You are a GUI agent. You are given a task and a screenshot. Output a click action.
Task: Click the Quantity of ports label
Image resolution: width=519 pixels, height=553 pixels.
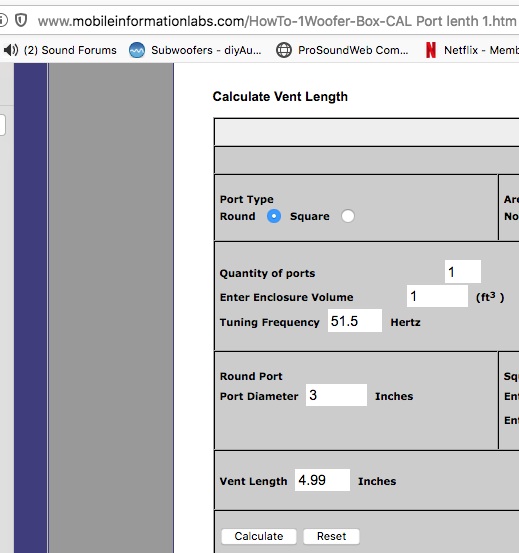point(267,273)
